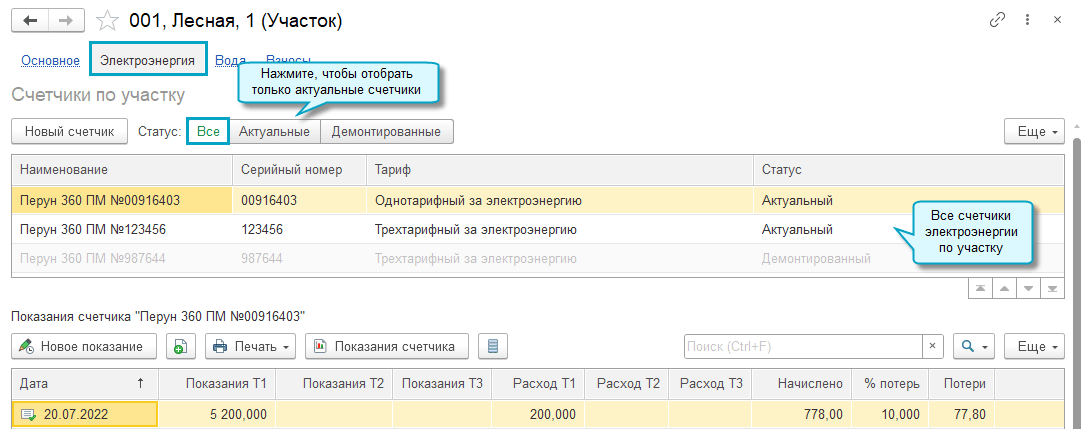Image resolution: width=1083 pixels, height=429 pixels.
Task: Clear the search field with X
Action: coord(932,346)
